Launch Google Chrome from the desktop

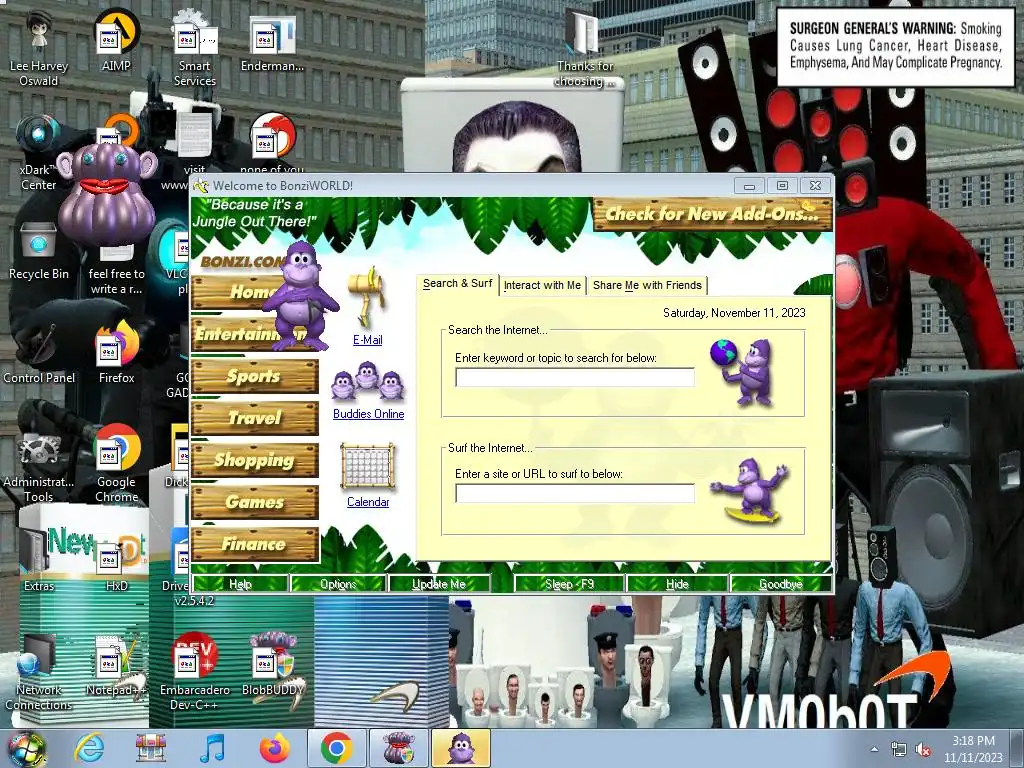coord(116,462)
